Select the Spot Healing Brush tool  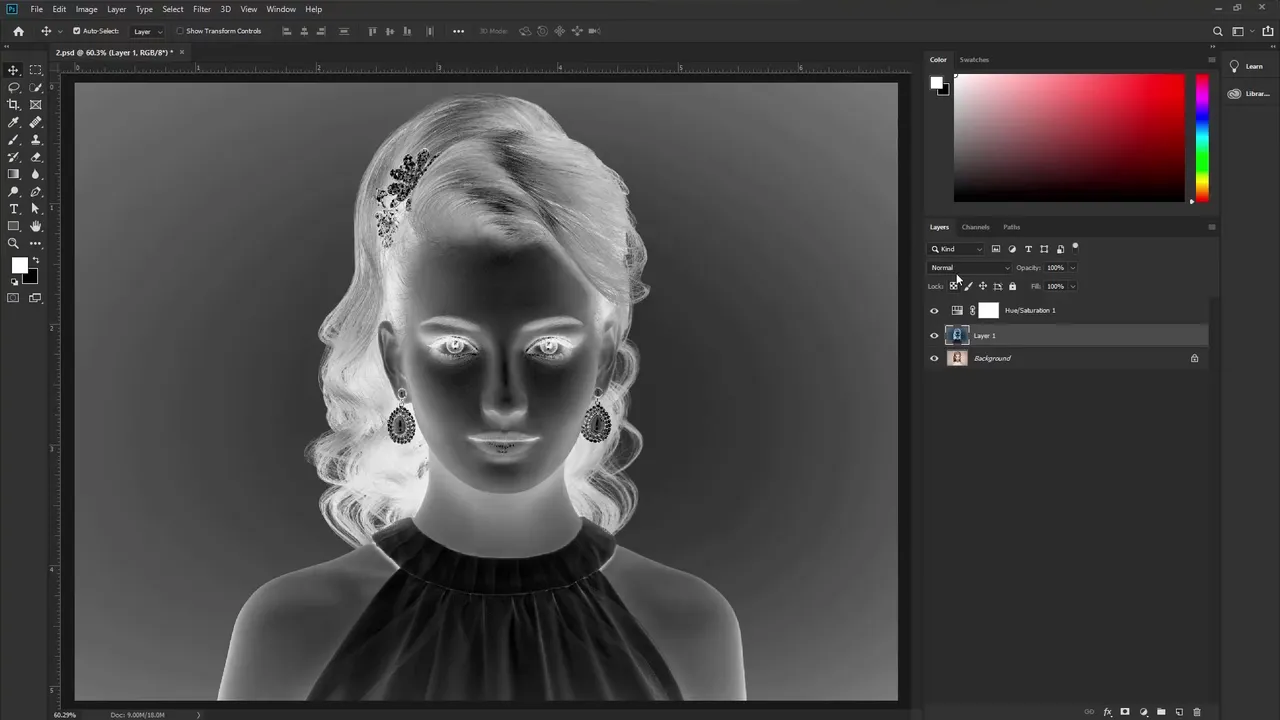coord(36,122)
